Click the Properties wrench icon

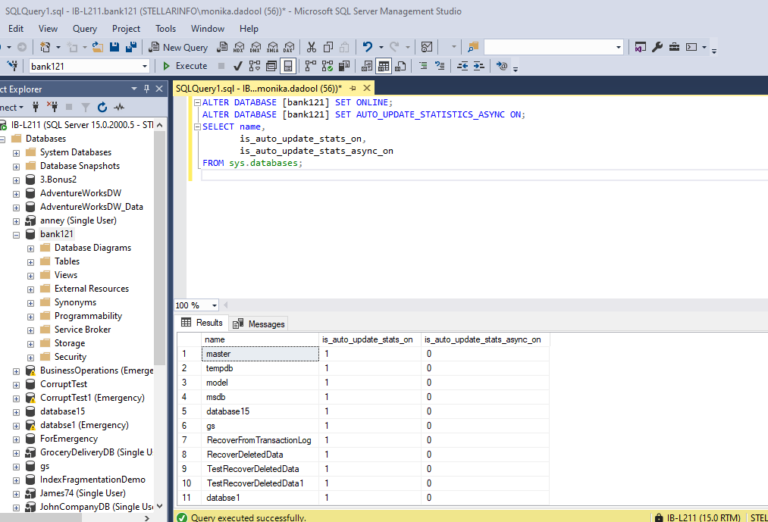point(657,47)
